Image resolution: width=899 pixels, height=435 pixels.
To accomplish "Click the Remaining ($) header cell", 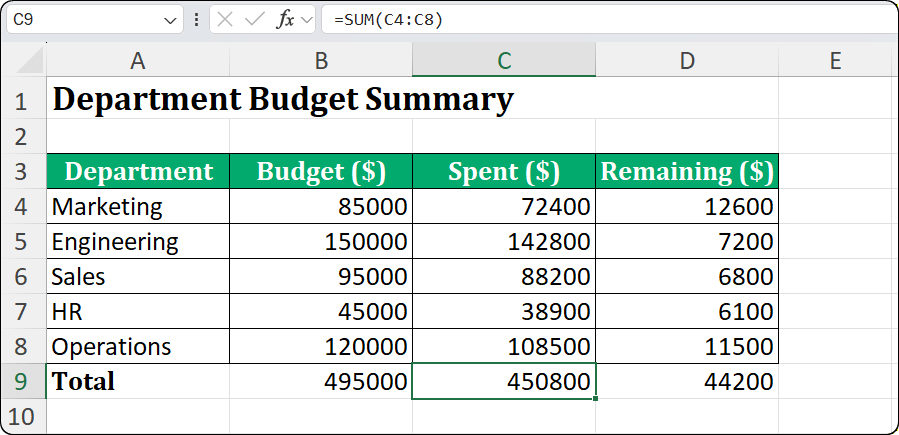I will click(687, 171).
